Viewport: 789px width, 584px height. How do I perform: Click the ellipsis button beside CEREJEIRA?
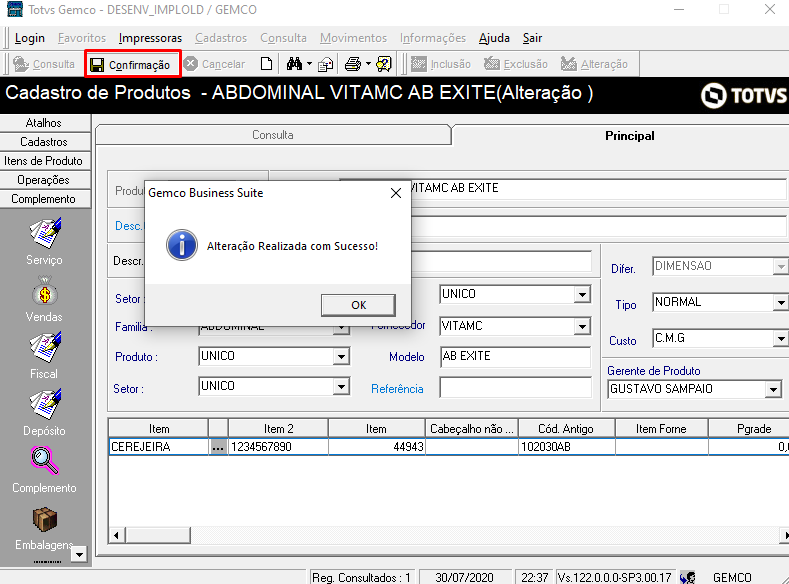(218, 447)
